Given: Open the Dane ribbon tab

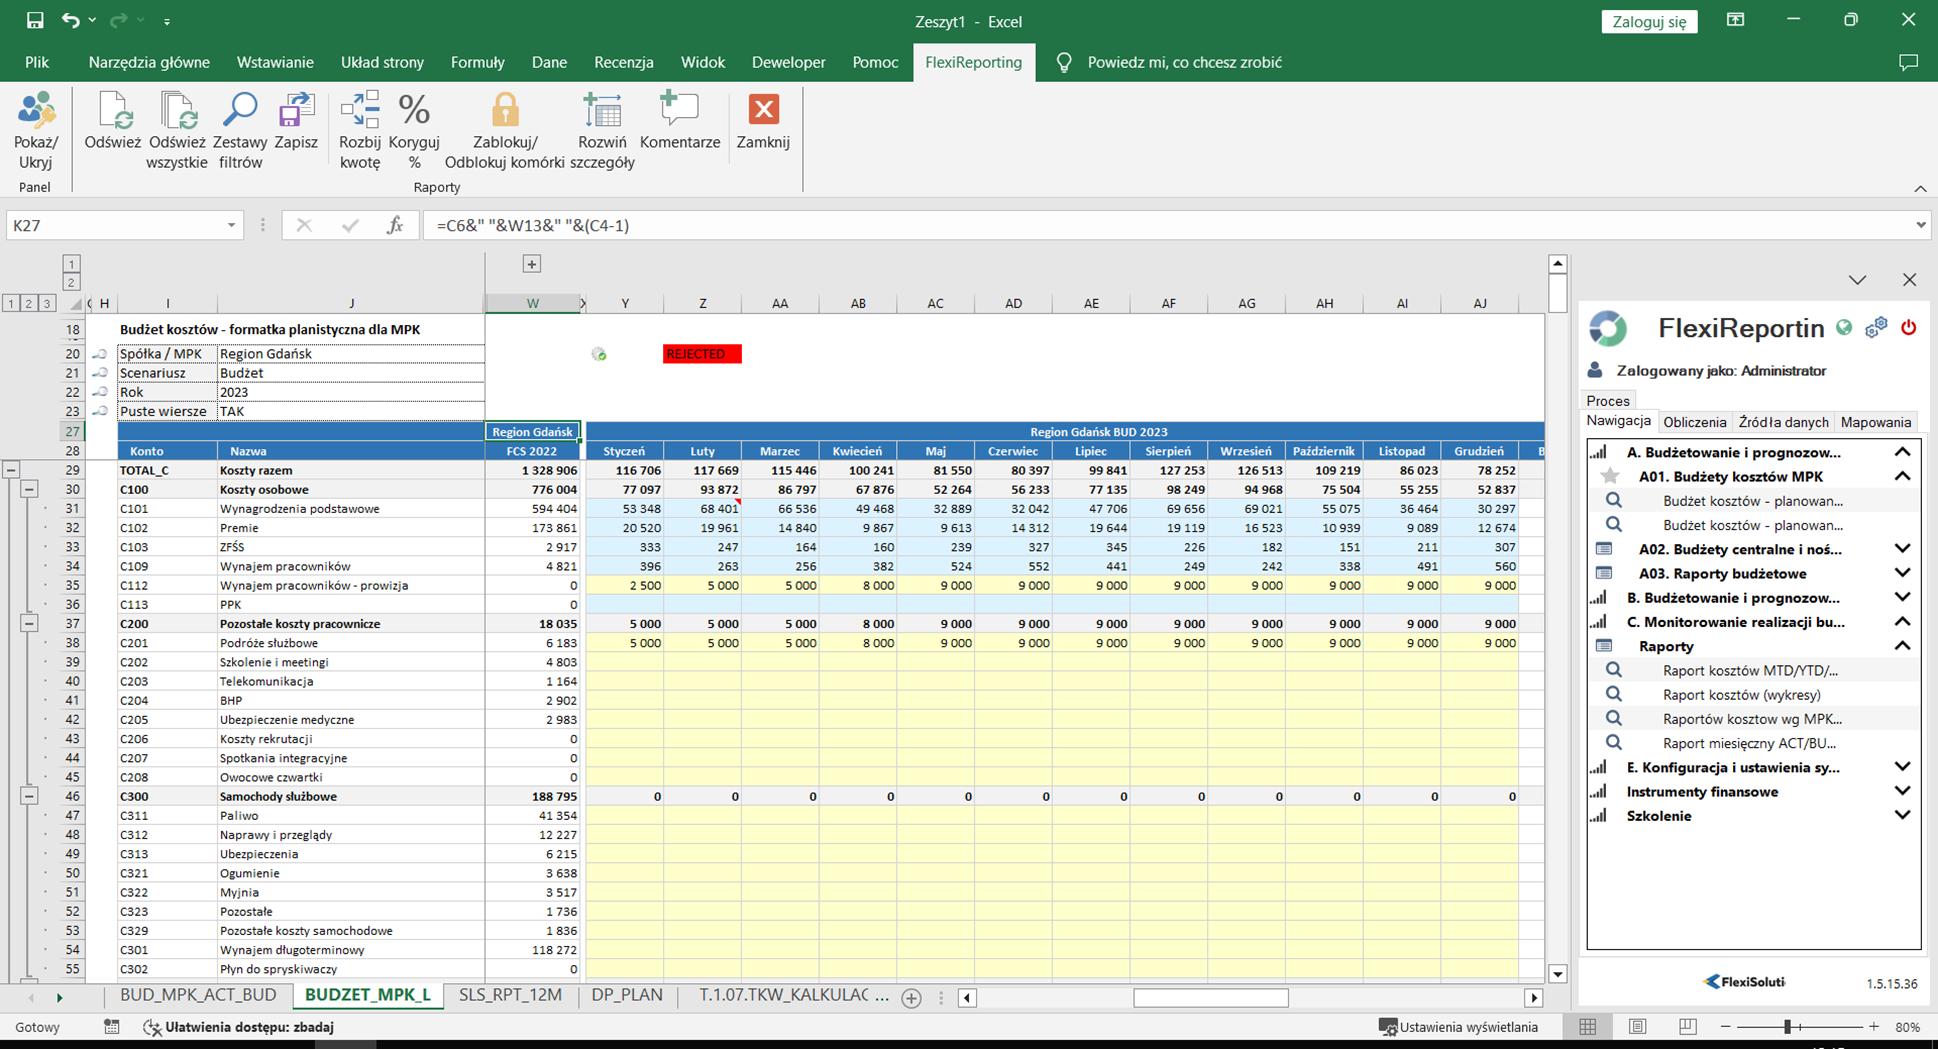Looking at the screenshot, I should pos(549,62).
